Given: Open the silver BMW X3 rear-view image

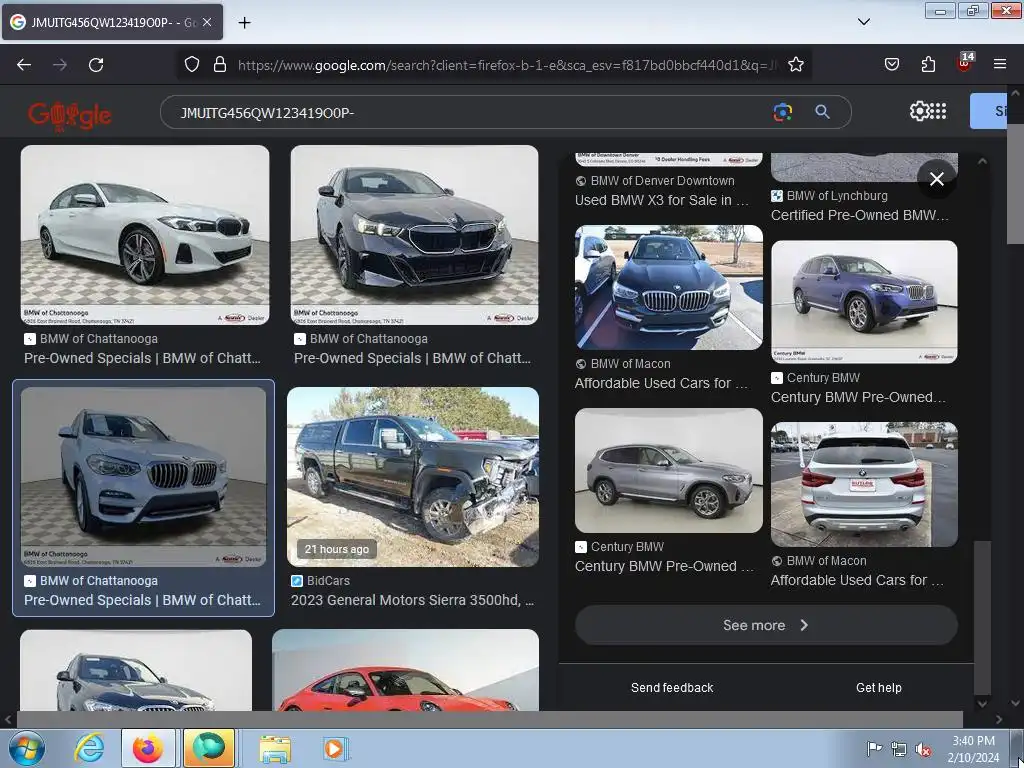Looking at the screenshot, I should tap(864, 485).
